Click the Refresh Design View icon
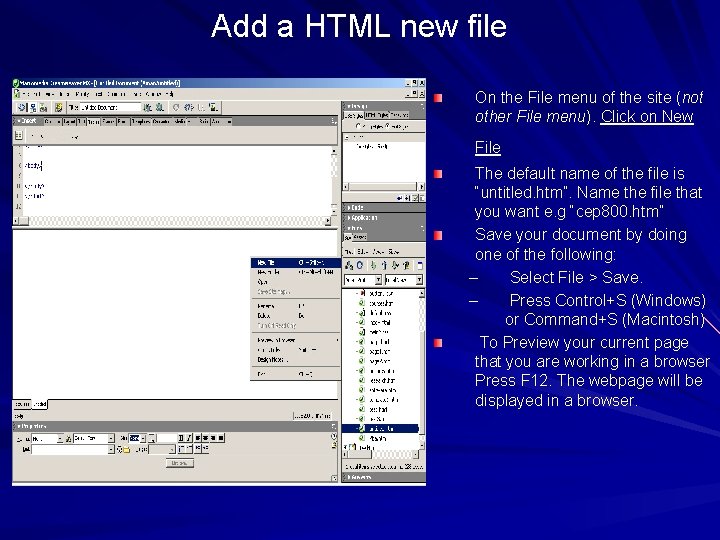The image size is (720, 540). tap(176, 107)
